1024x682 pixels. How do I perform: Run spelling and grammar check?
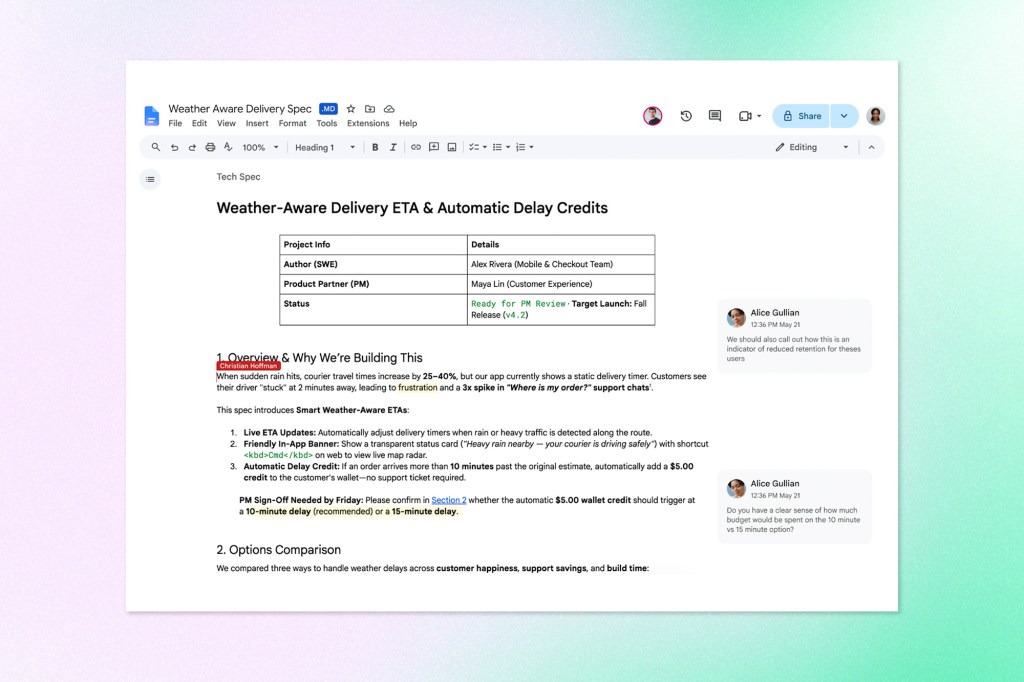[x=228, y=147]
